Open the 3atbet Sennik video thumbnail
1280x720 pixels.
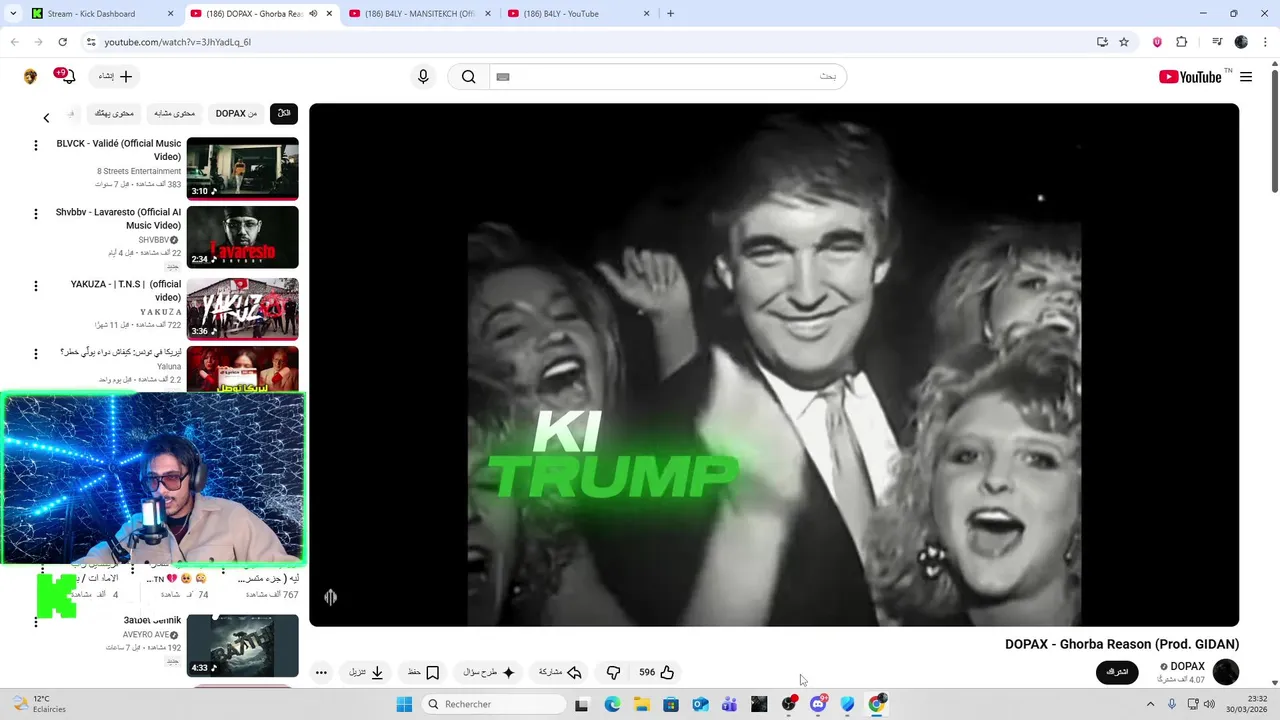243,645
